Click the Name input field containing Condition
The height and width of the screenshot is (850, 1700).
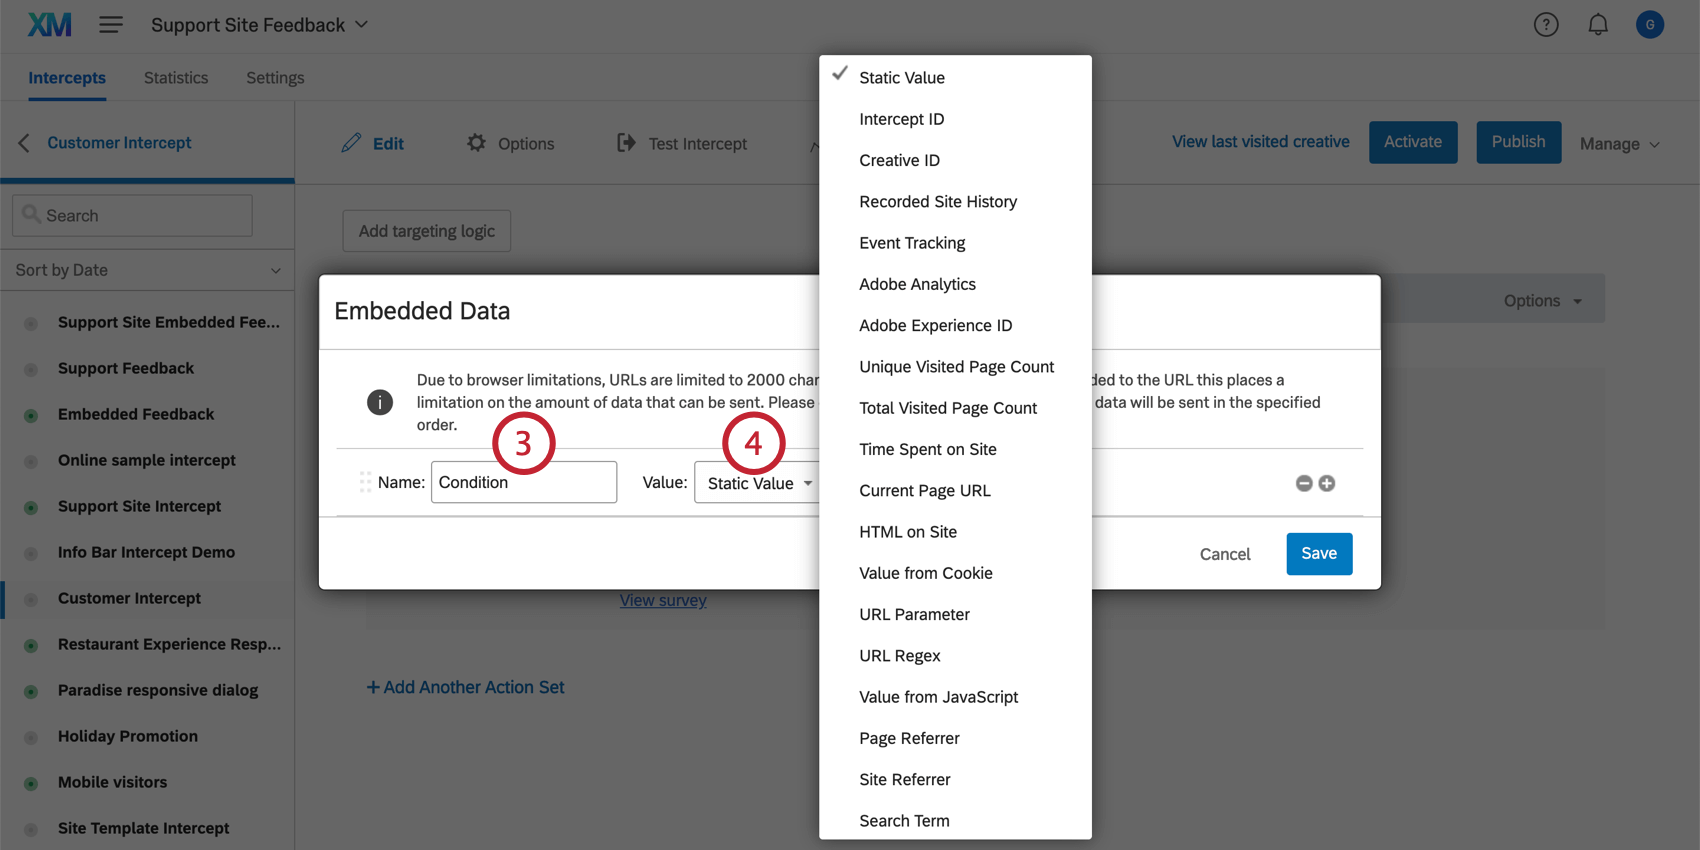pos(523,482)
